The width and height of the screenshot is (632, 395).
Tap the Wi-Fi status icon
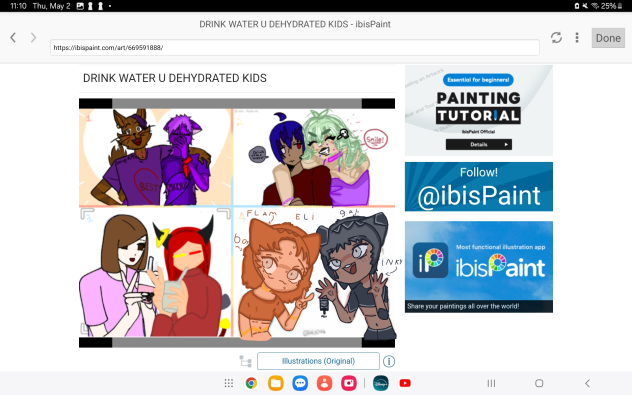[x=595, y=6]
